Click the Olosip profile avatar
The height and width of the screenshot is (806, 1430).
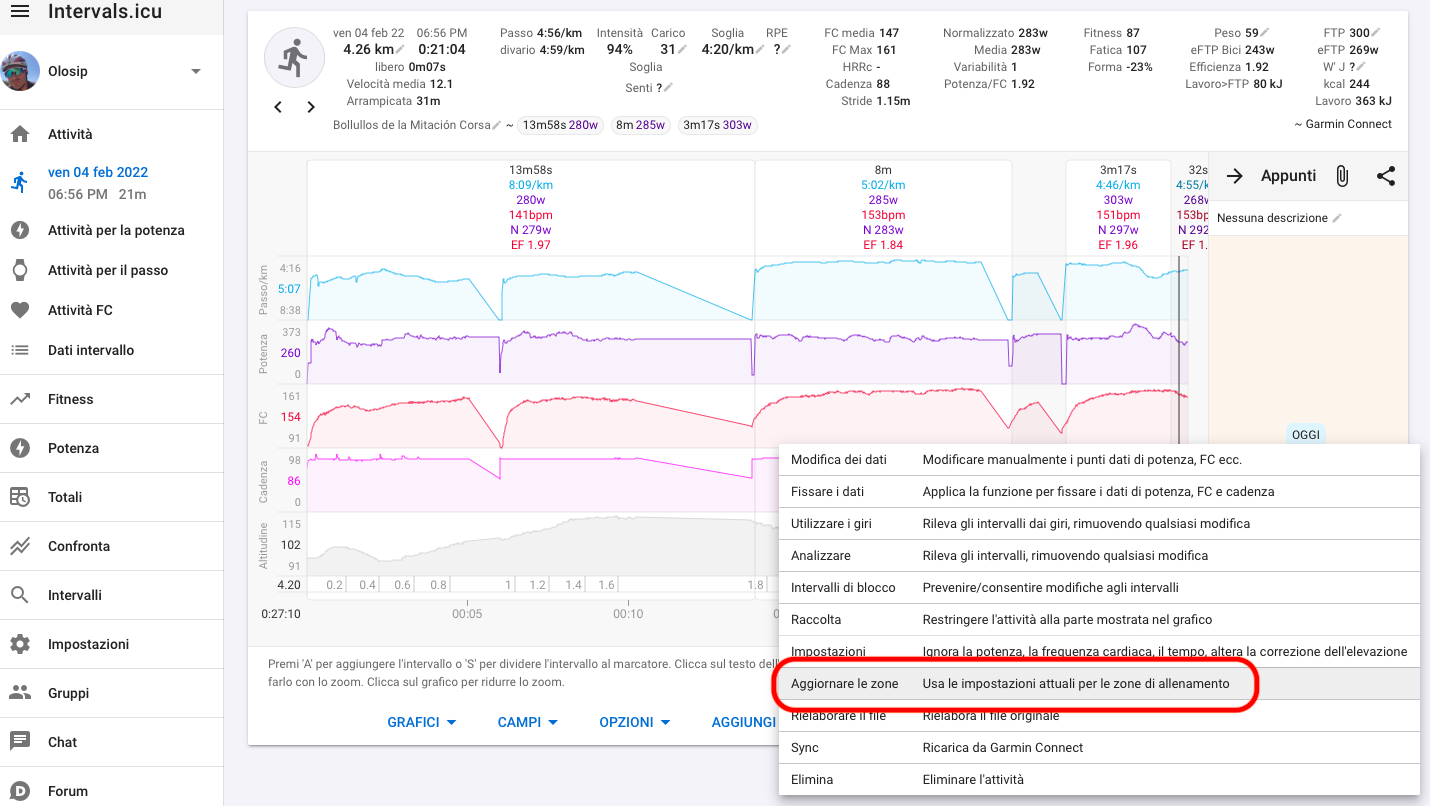(20, 71)
